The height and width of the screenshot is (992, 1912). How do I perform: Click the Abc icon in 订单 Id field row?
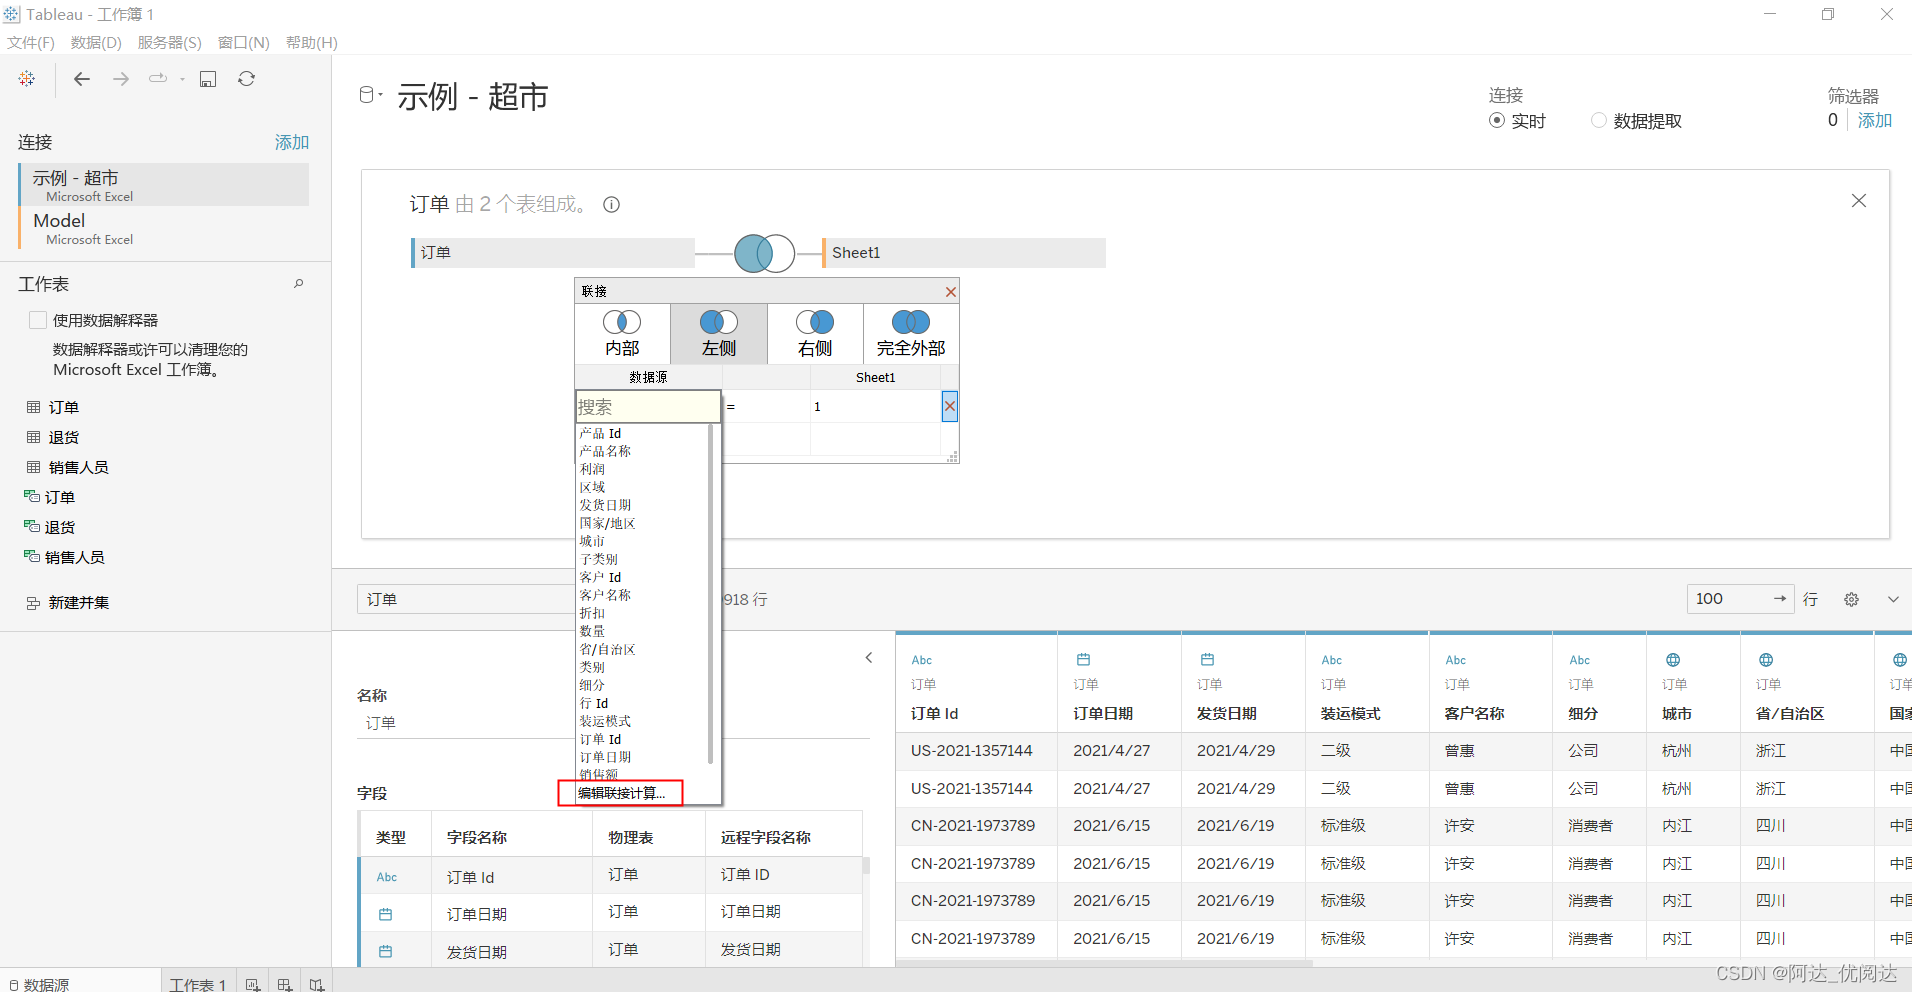pos(387,877)
